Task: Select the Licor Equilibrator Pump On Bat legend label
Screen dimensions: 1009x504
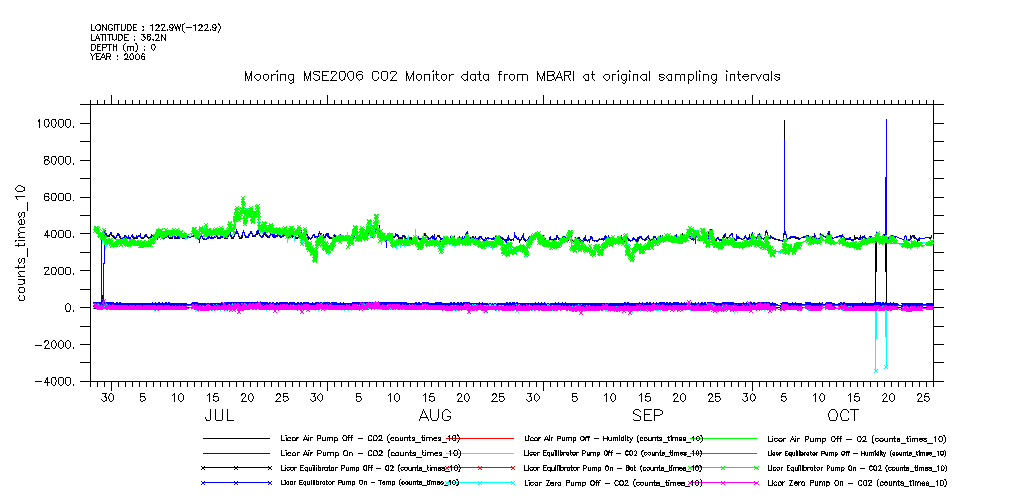Action: coord(613,468)
